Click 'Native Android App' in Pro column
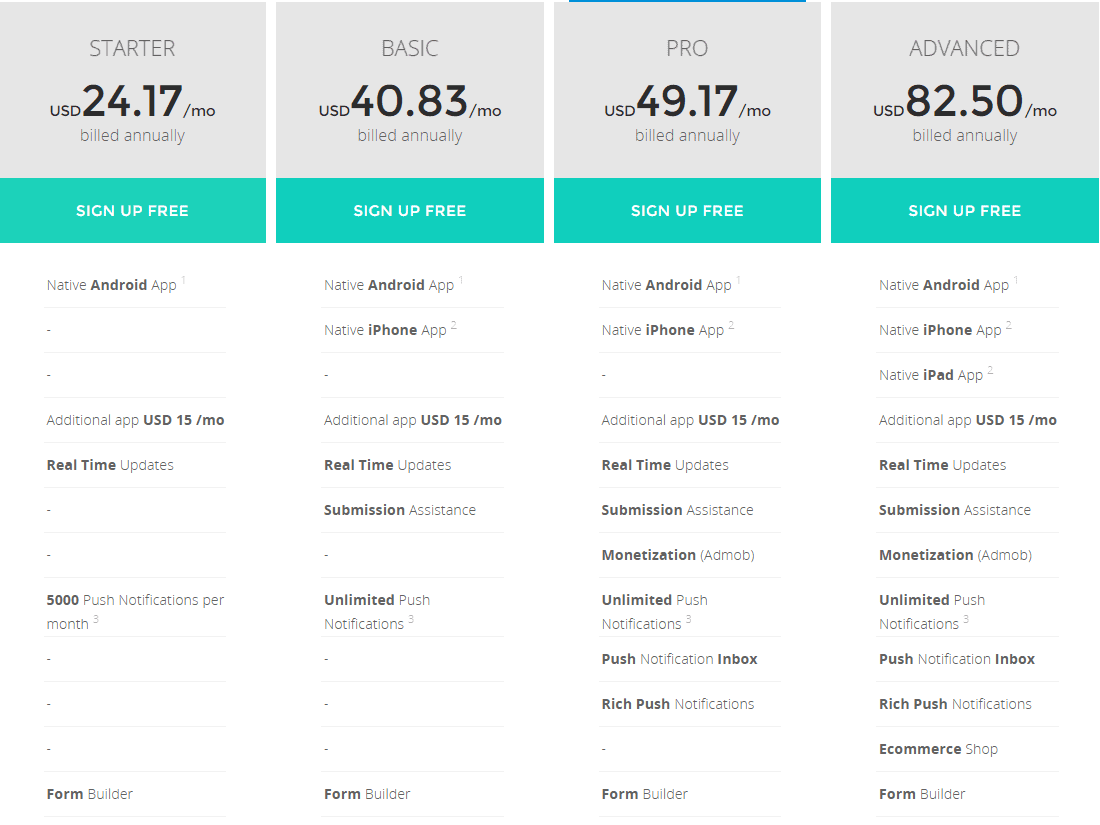The width and height of the screenshot is (1100, 825). coord(666,285)
